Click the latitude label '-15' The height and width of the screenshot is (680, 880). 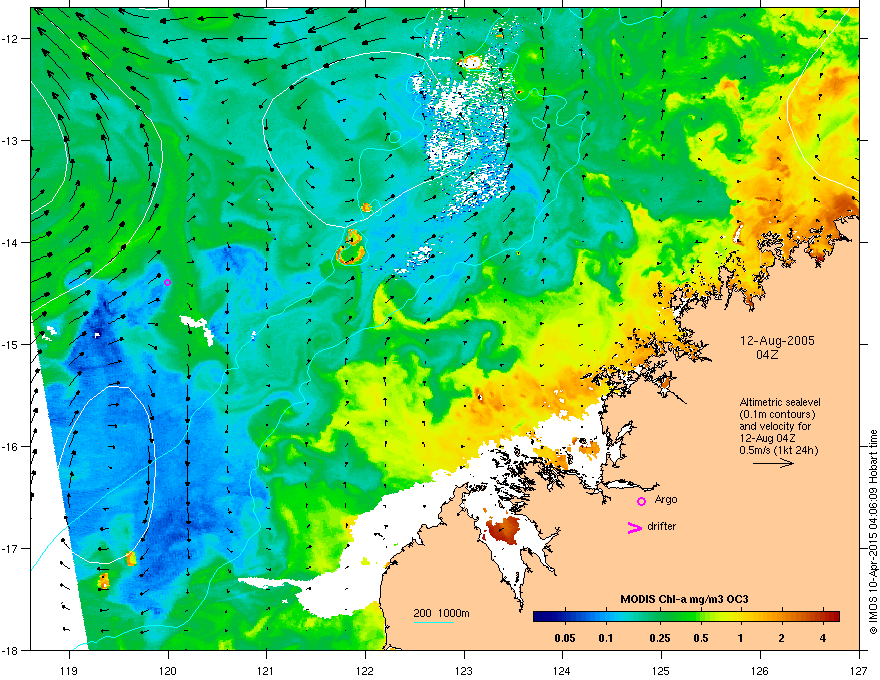(10, 344)
